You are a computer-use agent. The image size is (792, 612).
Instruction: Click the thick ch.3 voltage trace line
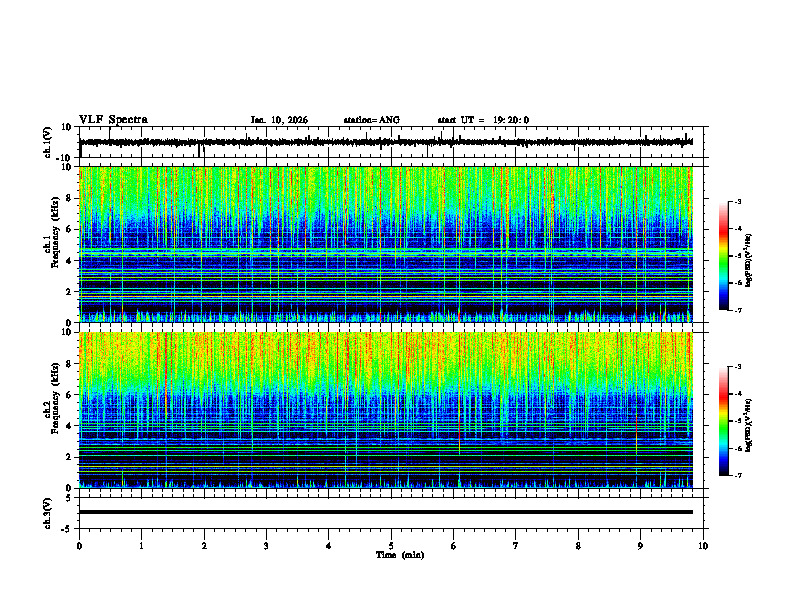coord(385,512)
